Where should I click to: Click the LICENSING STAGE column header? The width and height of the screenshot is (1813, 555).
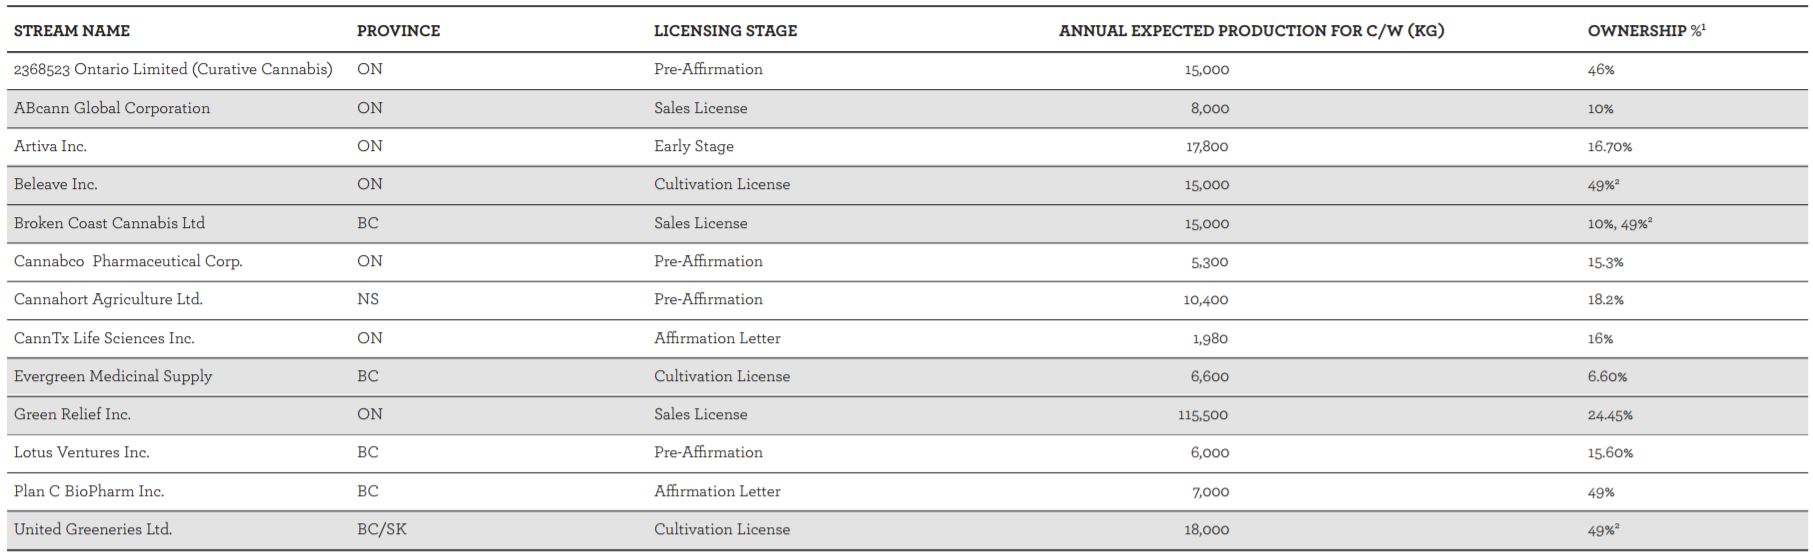725,31
